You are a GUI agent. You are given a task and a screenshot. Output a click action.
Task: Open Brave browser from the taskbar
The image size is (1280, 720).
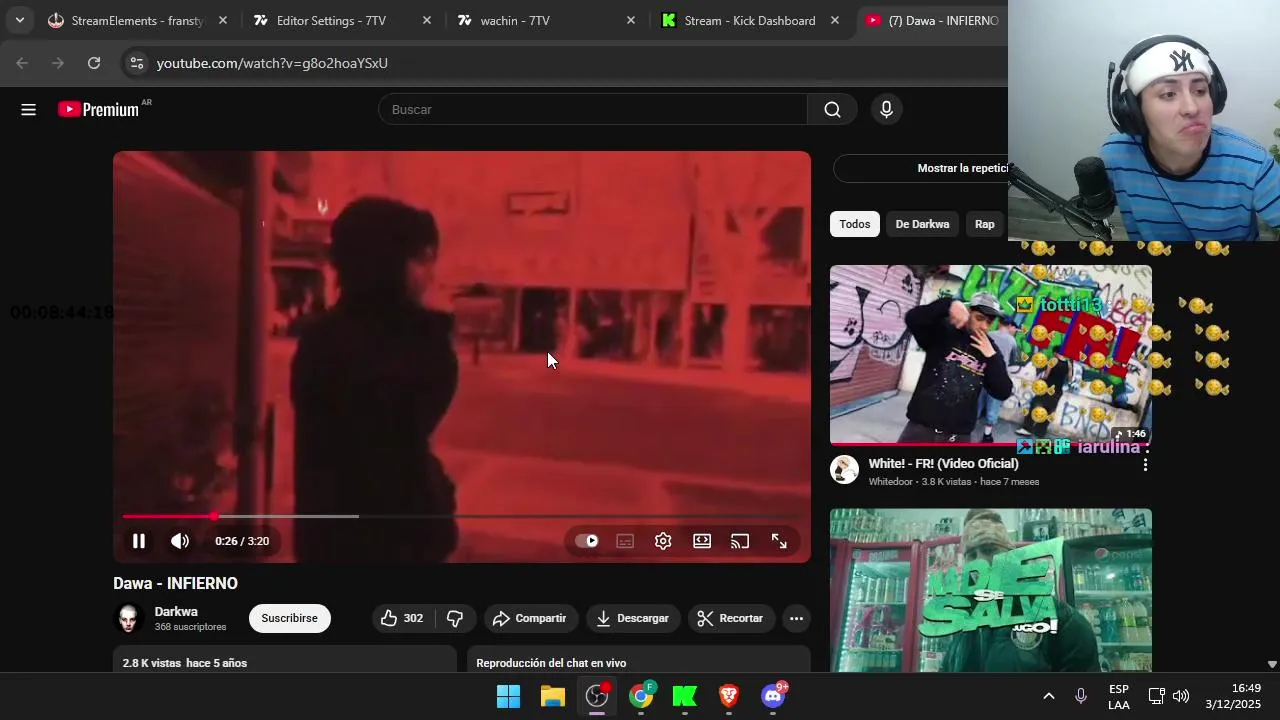tap(729, 696)
